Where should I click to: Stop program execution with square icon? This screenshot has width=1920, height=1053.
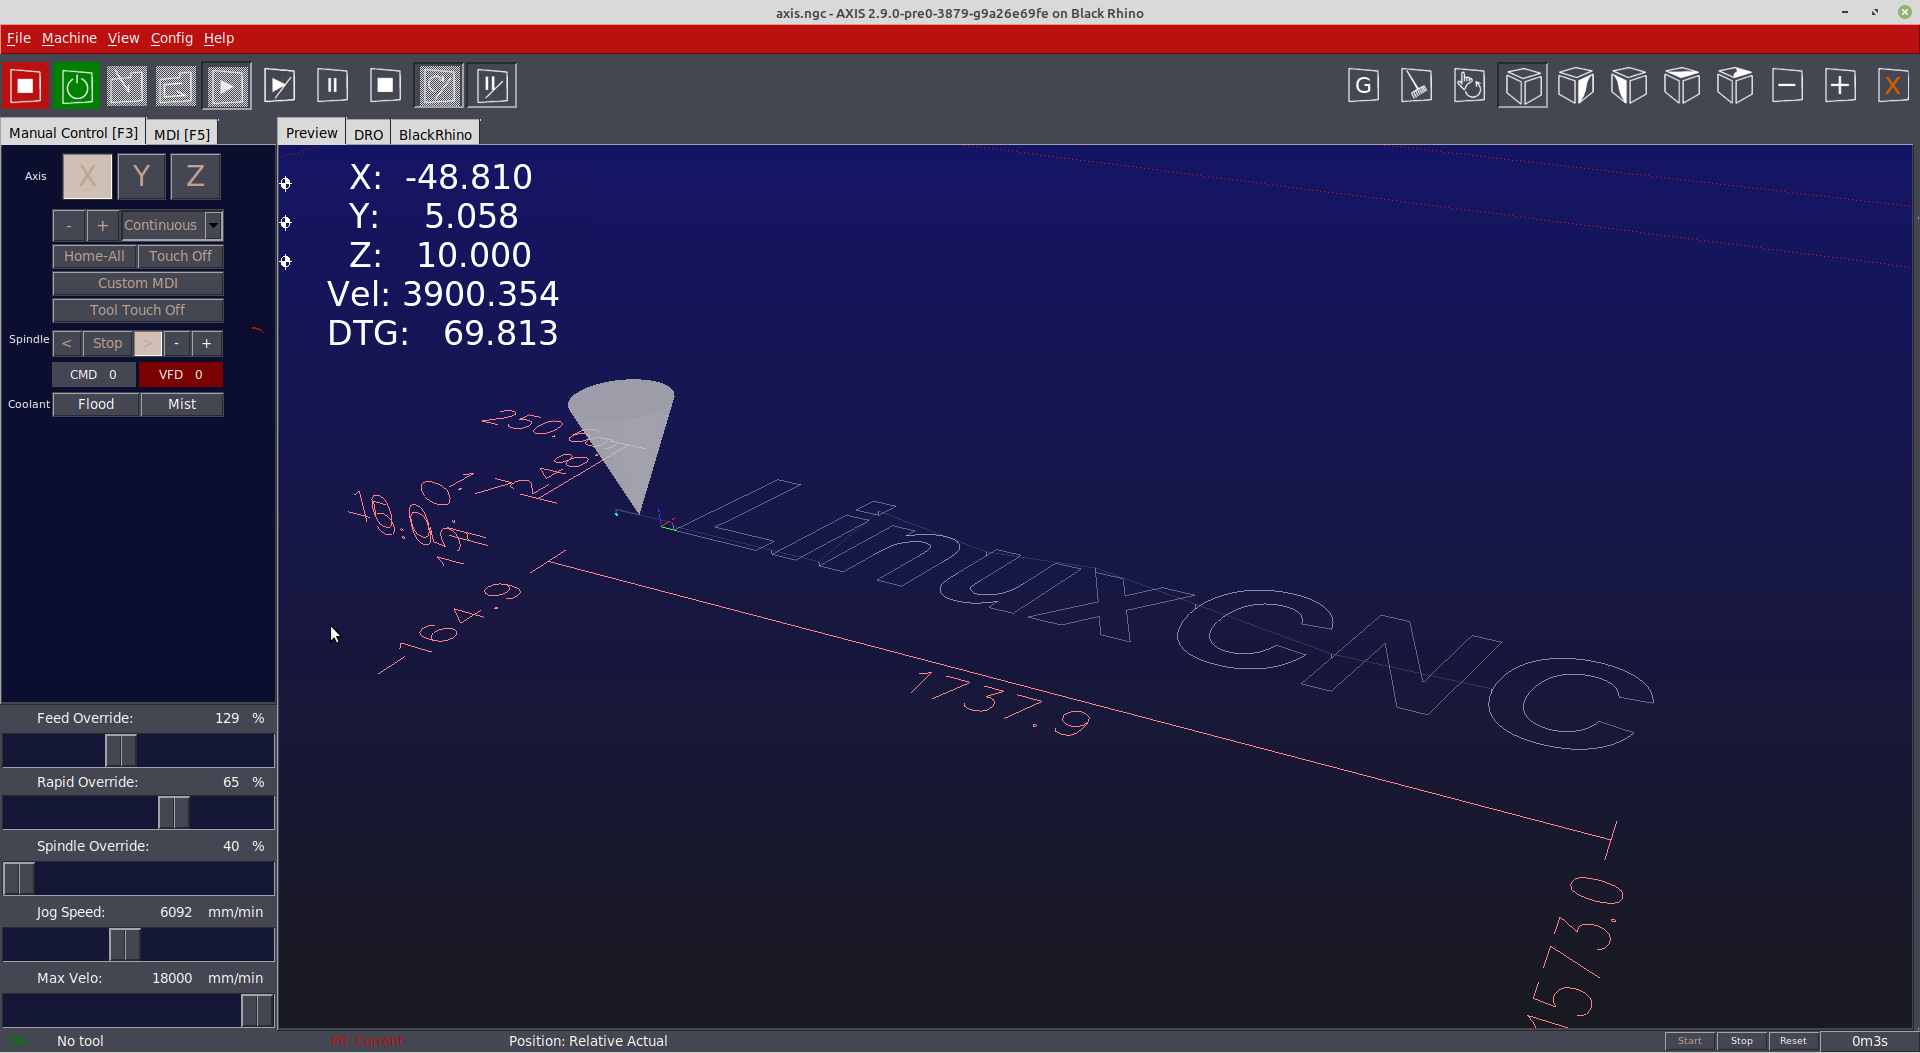pos(385,86)
